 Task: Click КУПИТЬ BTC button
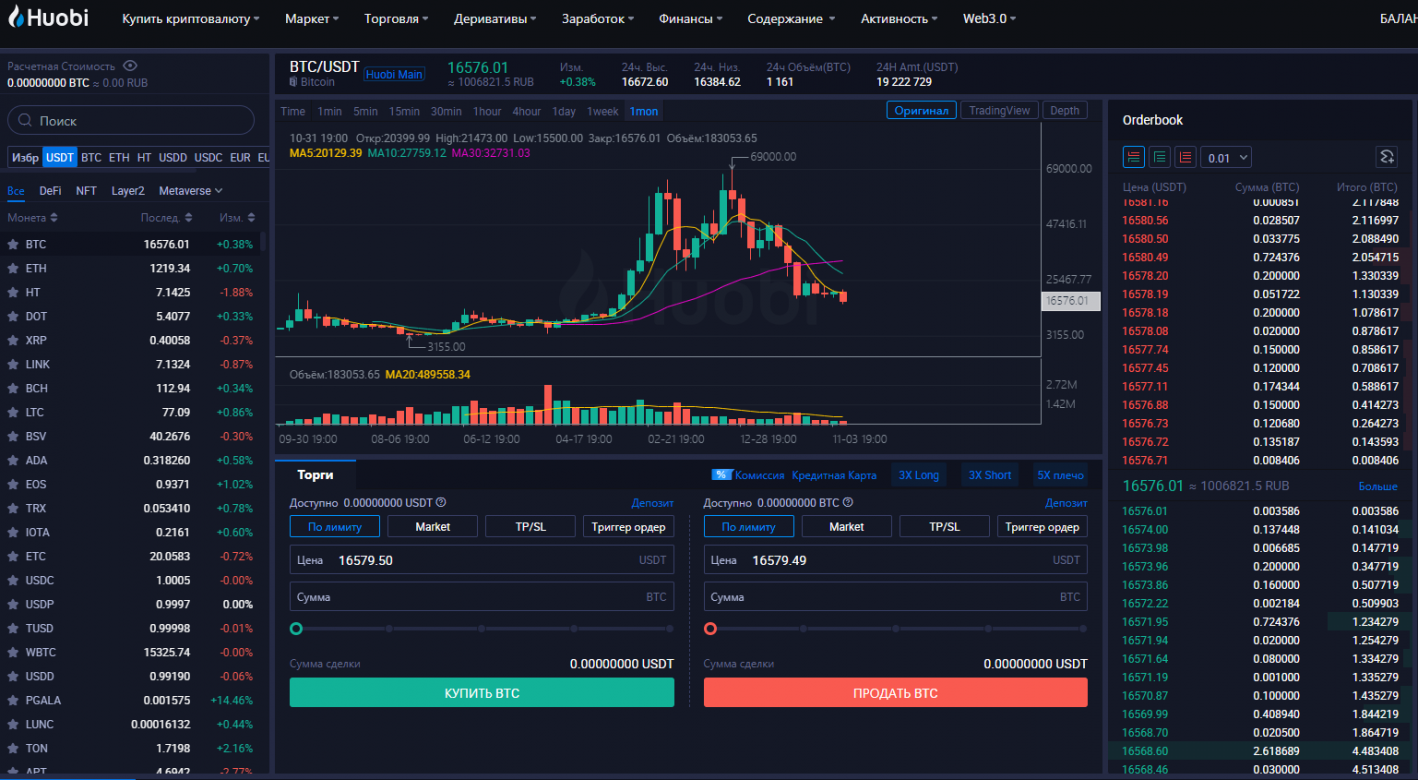[482, 693]
